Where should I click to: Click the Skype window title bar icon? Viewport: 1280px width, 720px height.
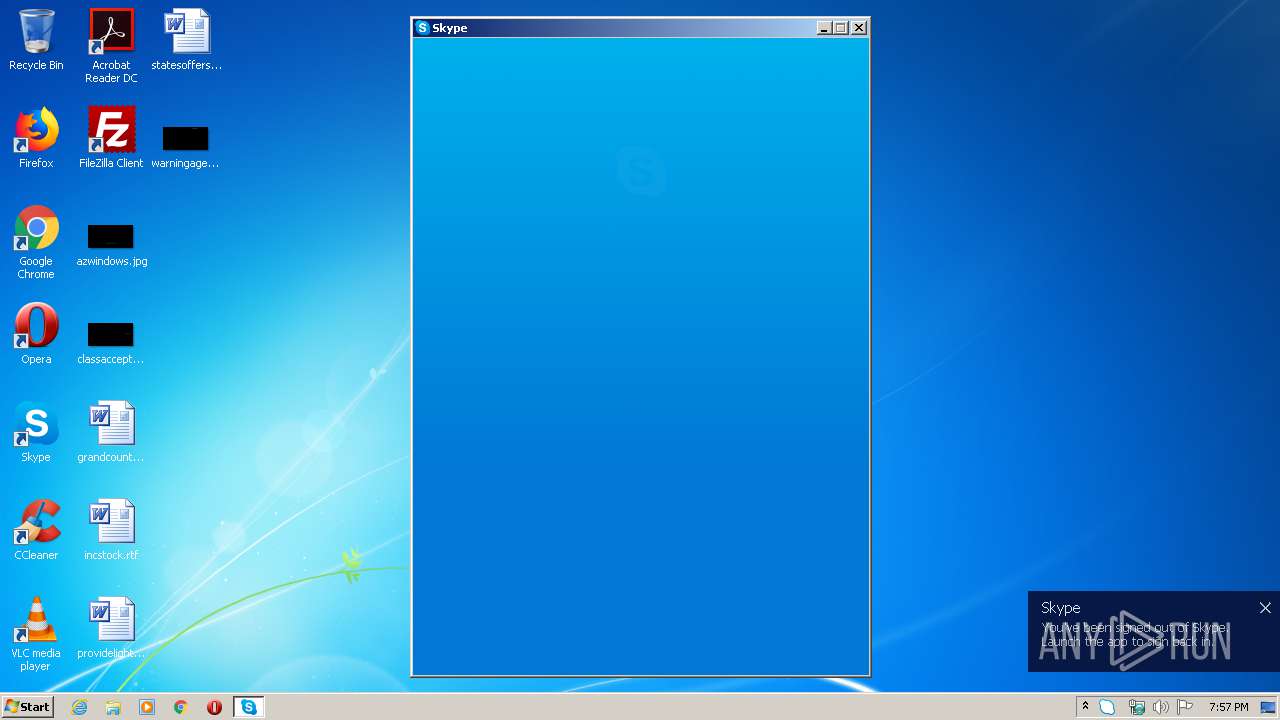coord(423,28)
